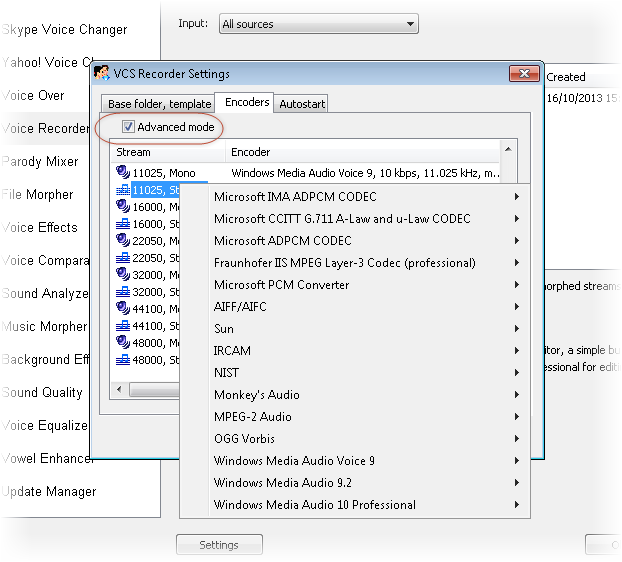This screenshot has height=562, width=622.
Task: Click the Stream column header
Action: 168,152
